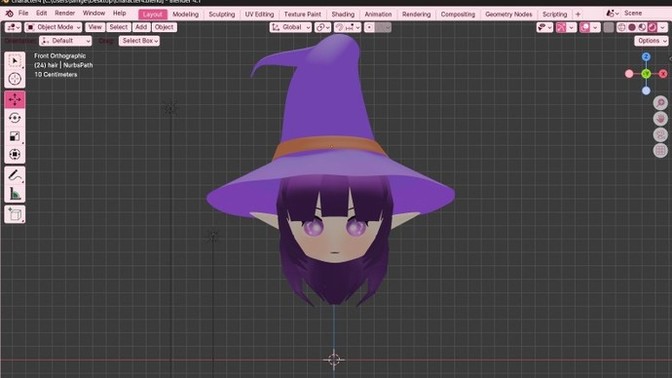672x378 pixels.
Task: Switch to the Geometry Nodes workspace tab
Action: point(508,14)
